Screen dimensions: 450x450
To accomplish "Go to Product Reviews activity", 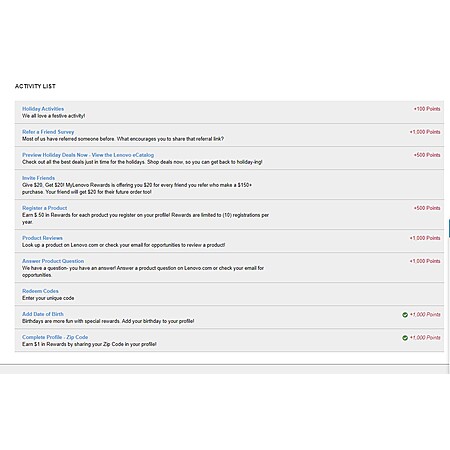I will [42, 238].
